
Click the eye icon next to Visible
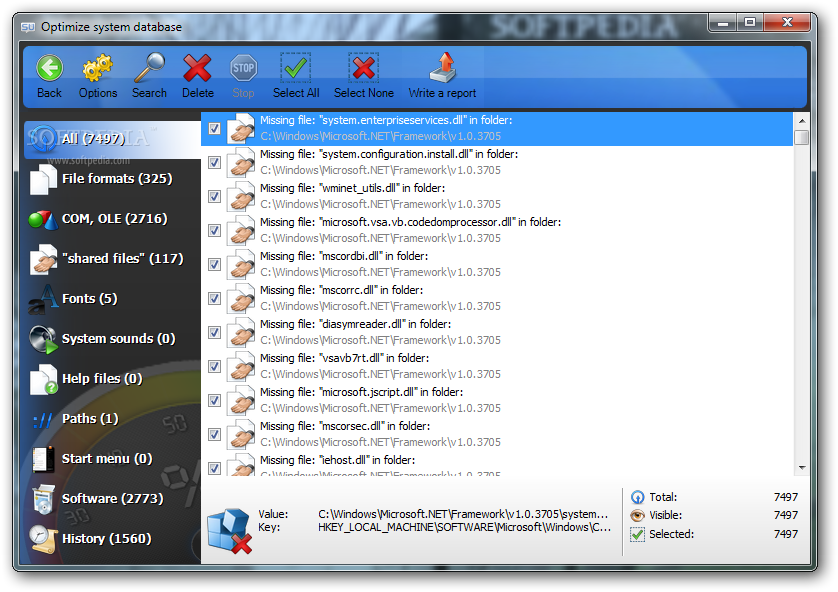(637, 516)
